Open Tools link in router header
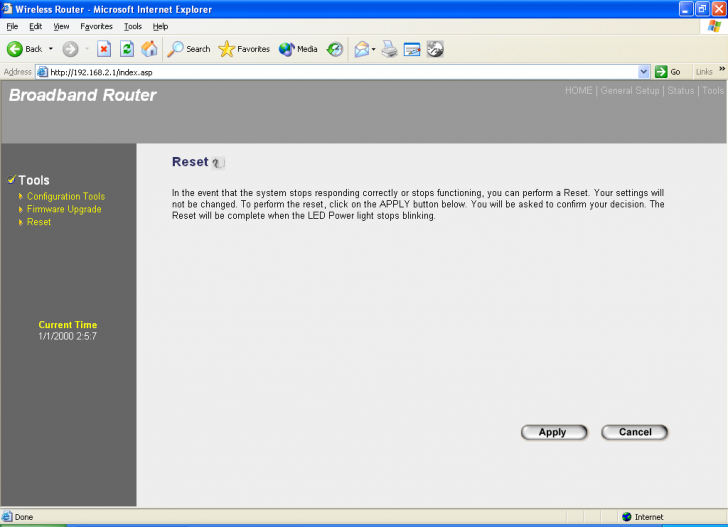Screen dimensions: 728x527 pos(713,91)
